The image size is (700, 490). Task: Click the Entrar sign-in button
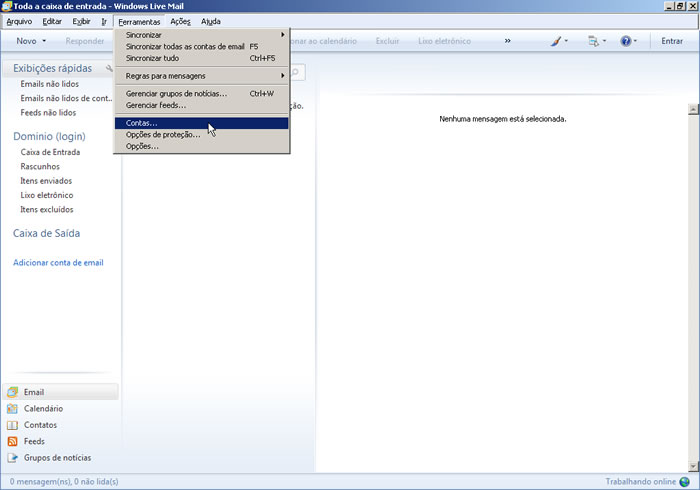click(x=672, y=41)
